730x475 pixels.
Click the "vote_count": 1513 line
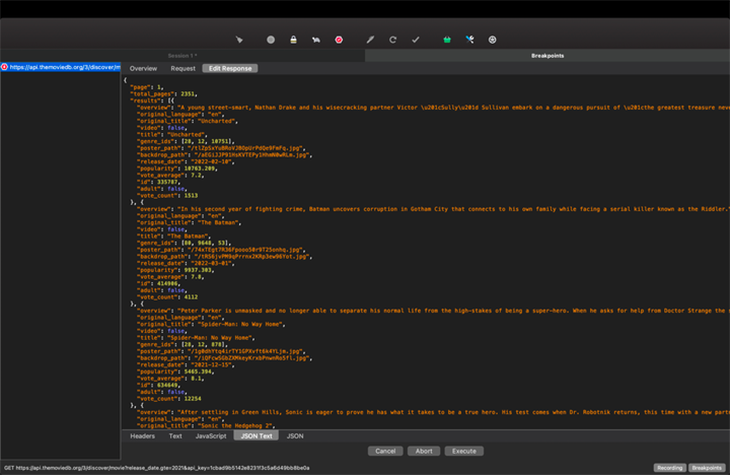click(x=167, y=196)
